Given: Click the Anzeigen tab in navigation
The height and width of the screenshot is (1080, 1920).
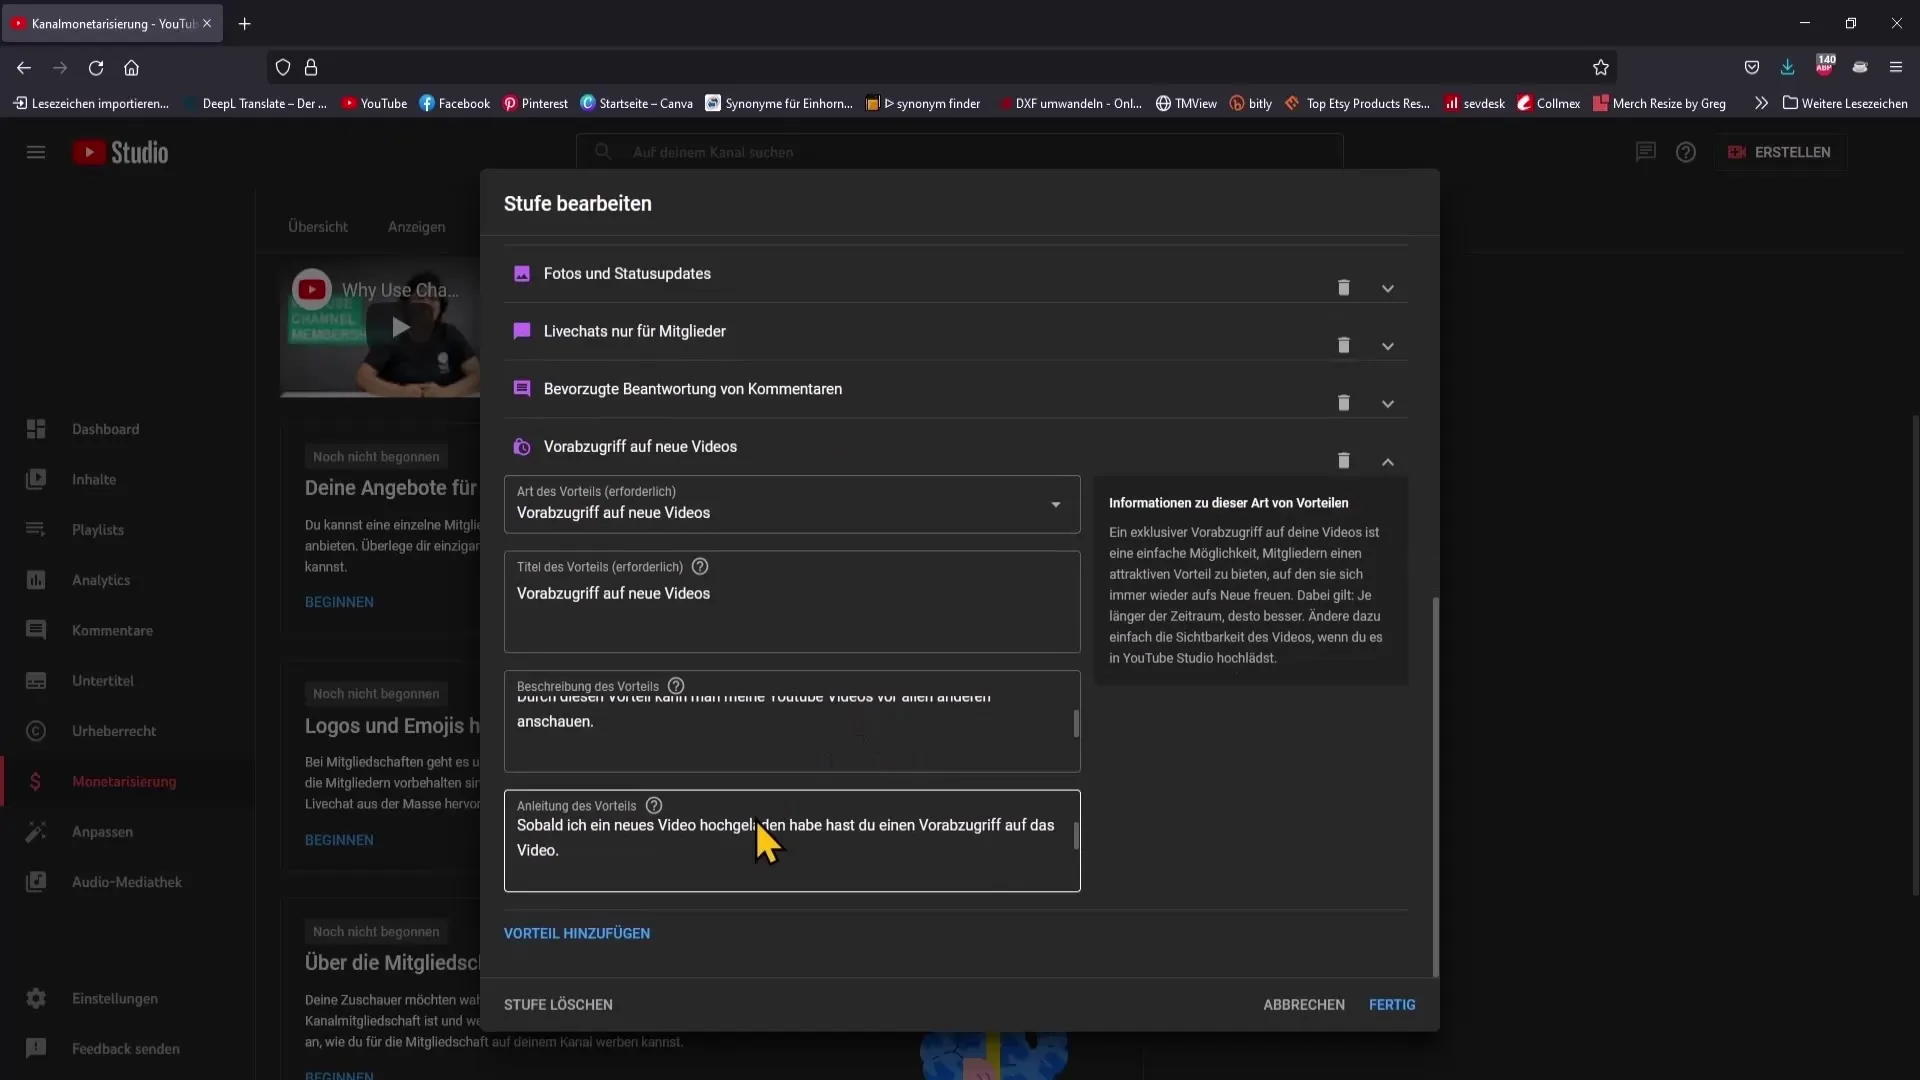Looking at the screenshot, I should pyautogui.click(x=417, y=225).
